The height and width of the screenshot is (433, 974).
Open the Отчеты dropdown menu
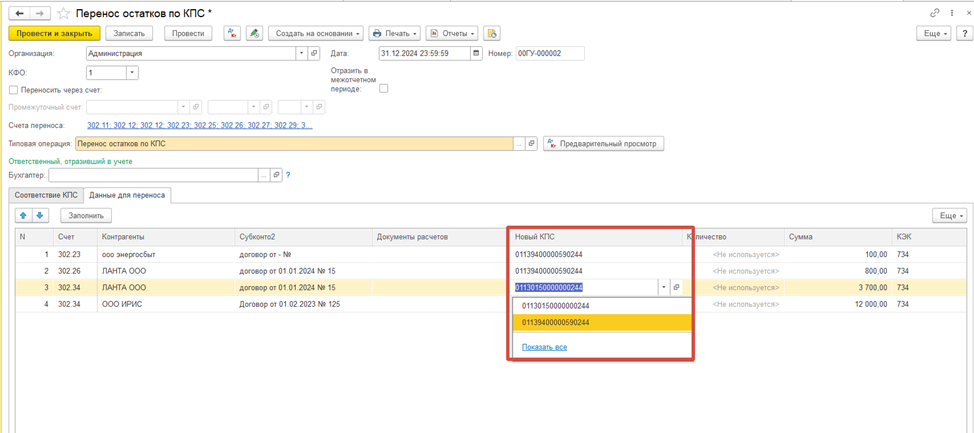(x=453, y=34)
